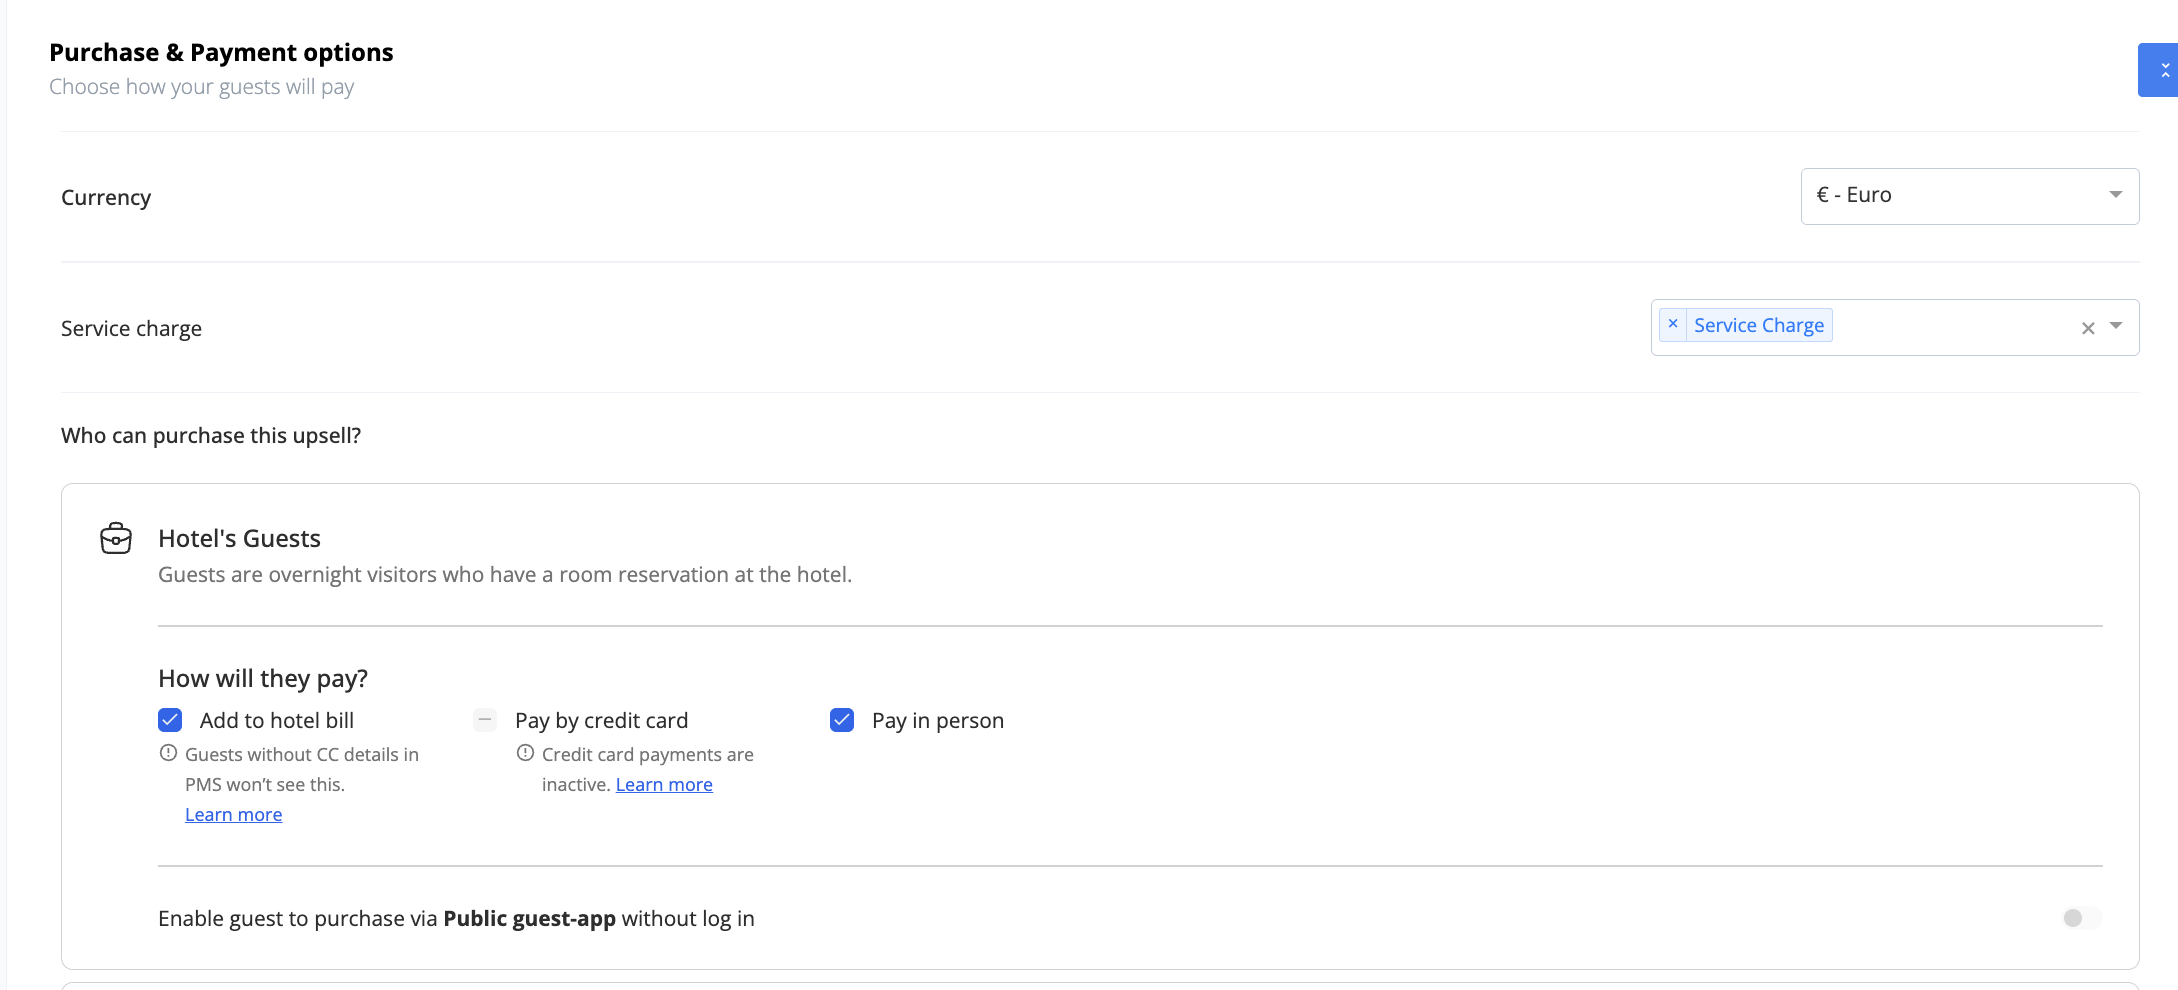Click the Purchase & Payment options heading
The image size is (2178, 990).
221,52
